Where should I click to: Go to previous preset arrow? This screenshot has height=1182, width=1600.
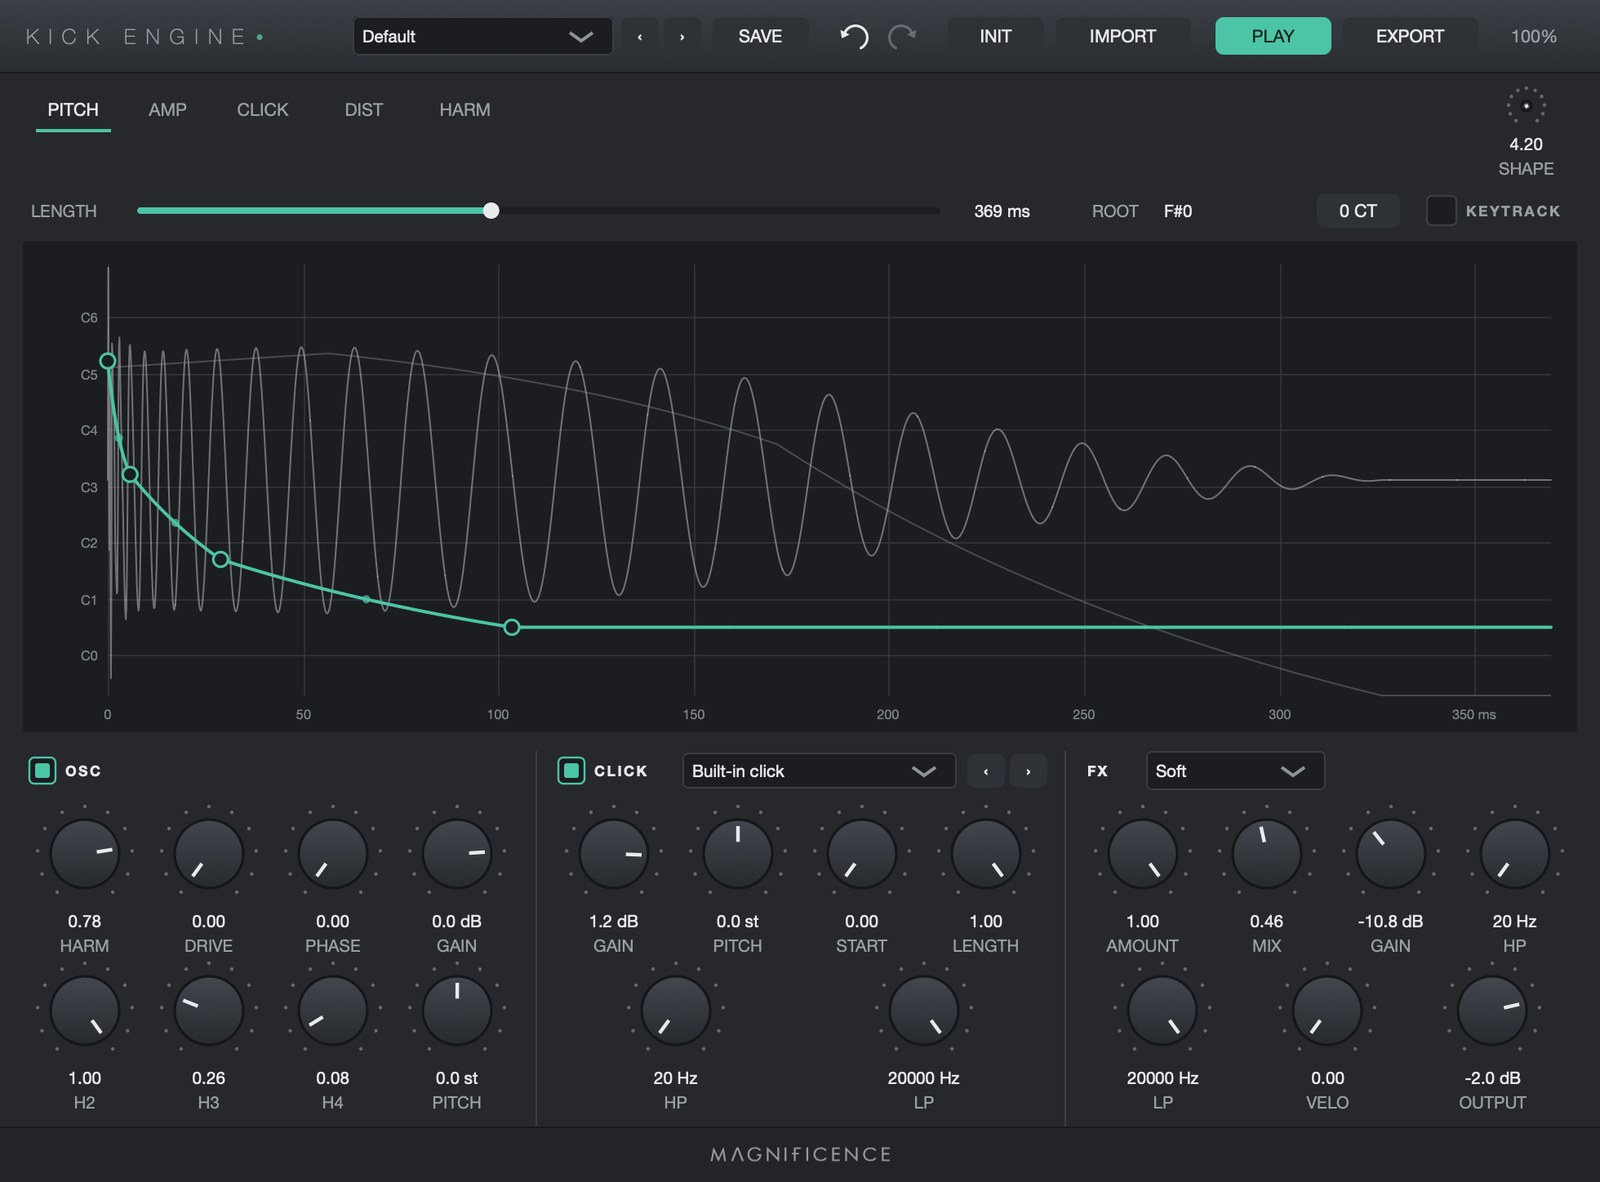(x=640, y=37)
